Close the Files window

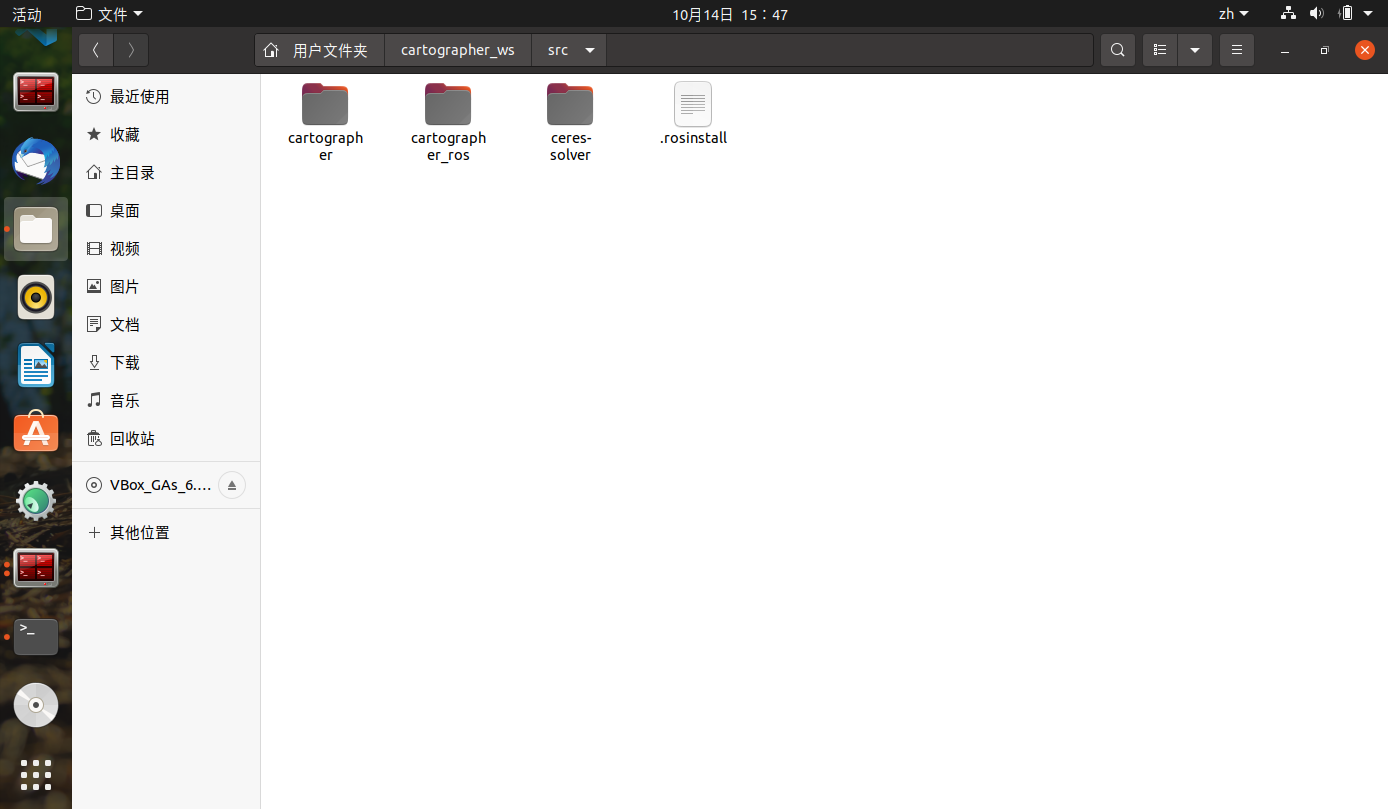pos(1364,50)
